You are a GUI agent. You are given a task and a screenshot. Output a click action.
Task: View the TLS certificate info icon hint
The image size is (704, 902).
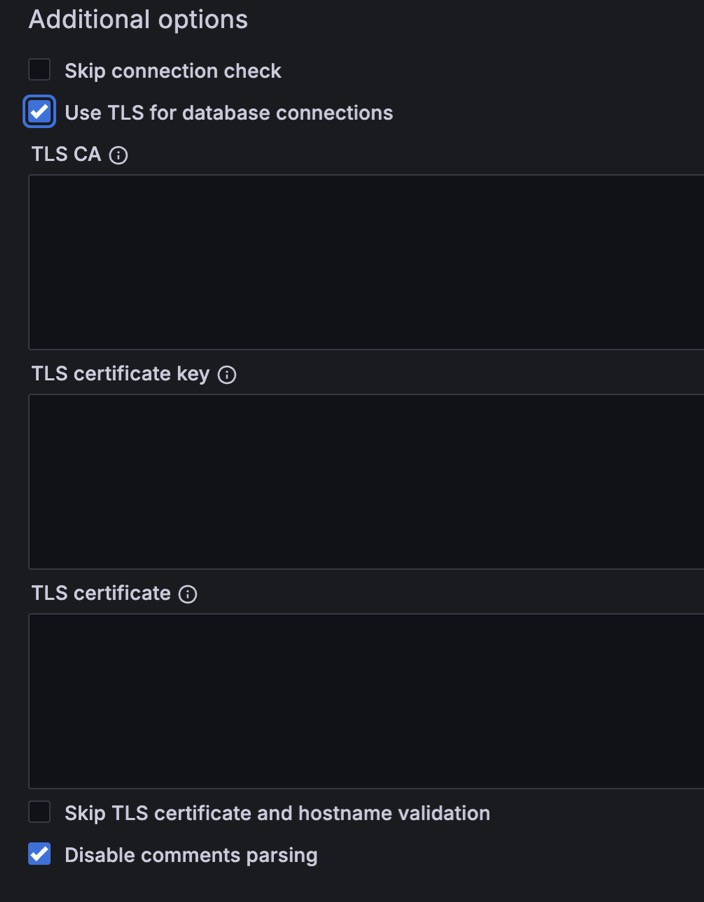tap(188, 594)
